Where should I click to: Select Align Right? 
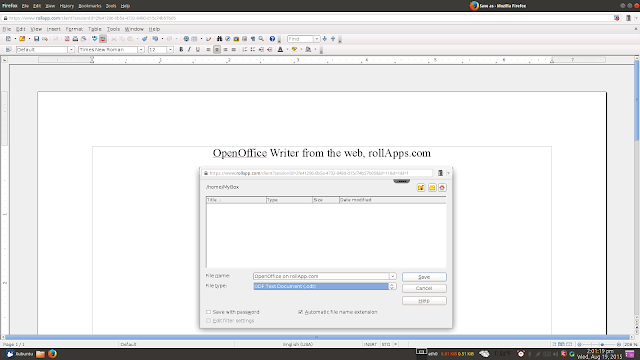click(225, 49)
